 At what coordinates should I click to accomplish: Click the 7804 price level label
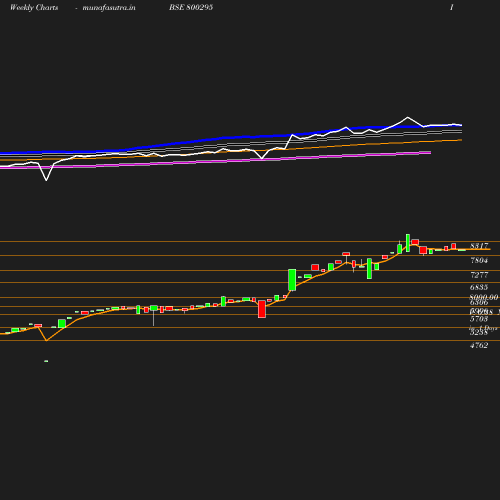coord(479,260)
